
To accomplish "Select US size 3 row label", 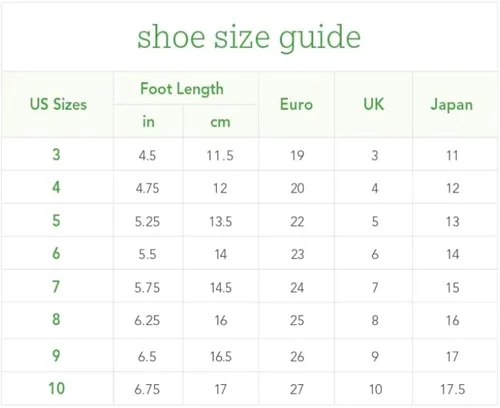I will coord(56,155).
